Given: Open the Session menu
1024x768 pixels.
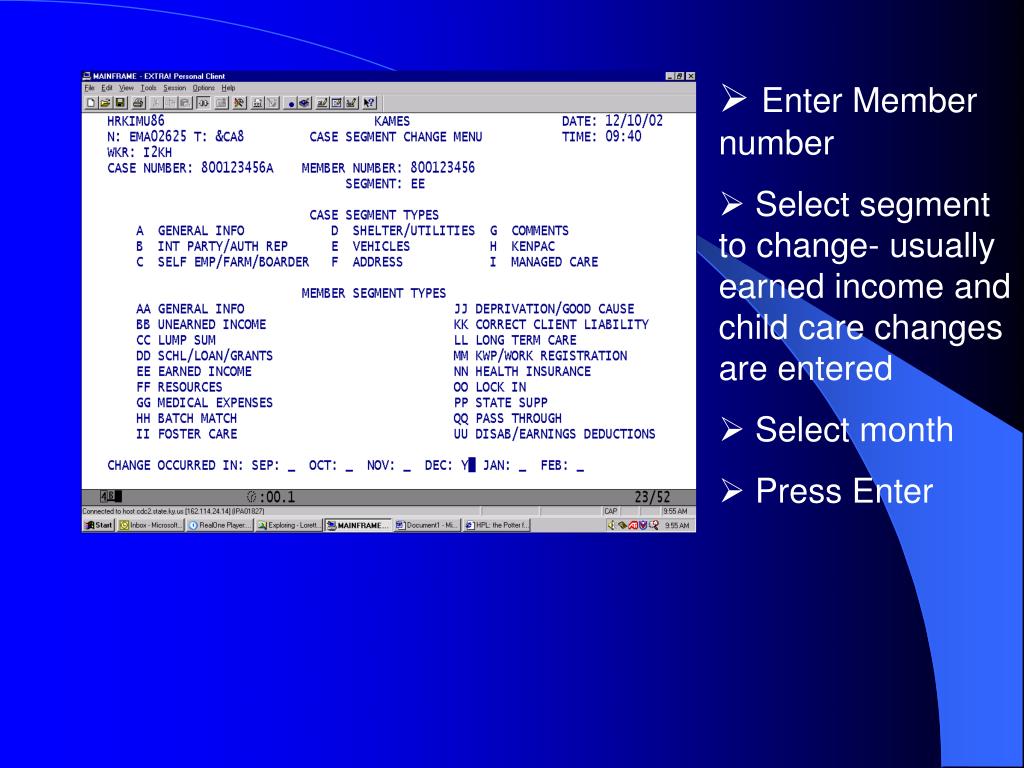Looking at the screenshot, I should click(174, 88).
